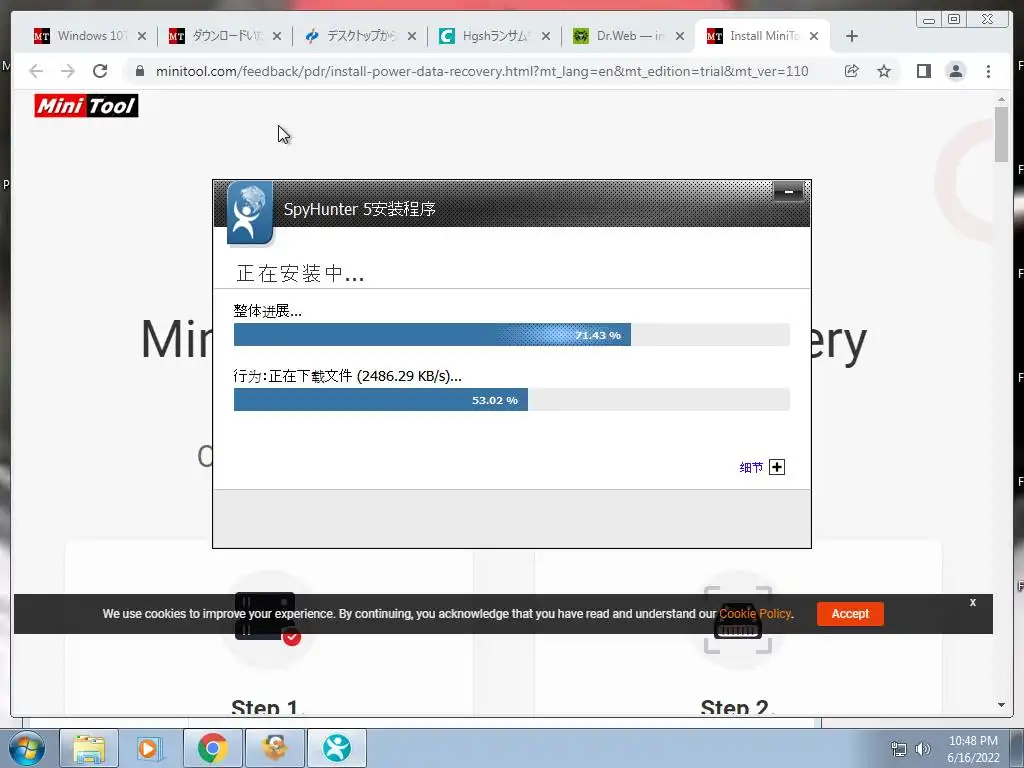Open the ダウンロード MiniTool tab
Viewport: 1024px width, 768px height.
tap(225, 36)
